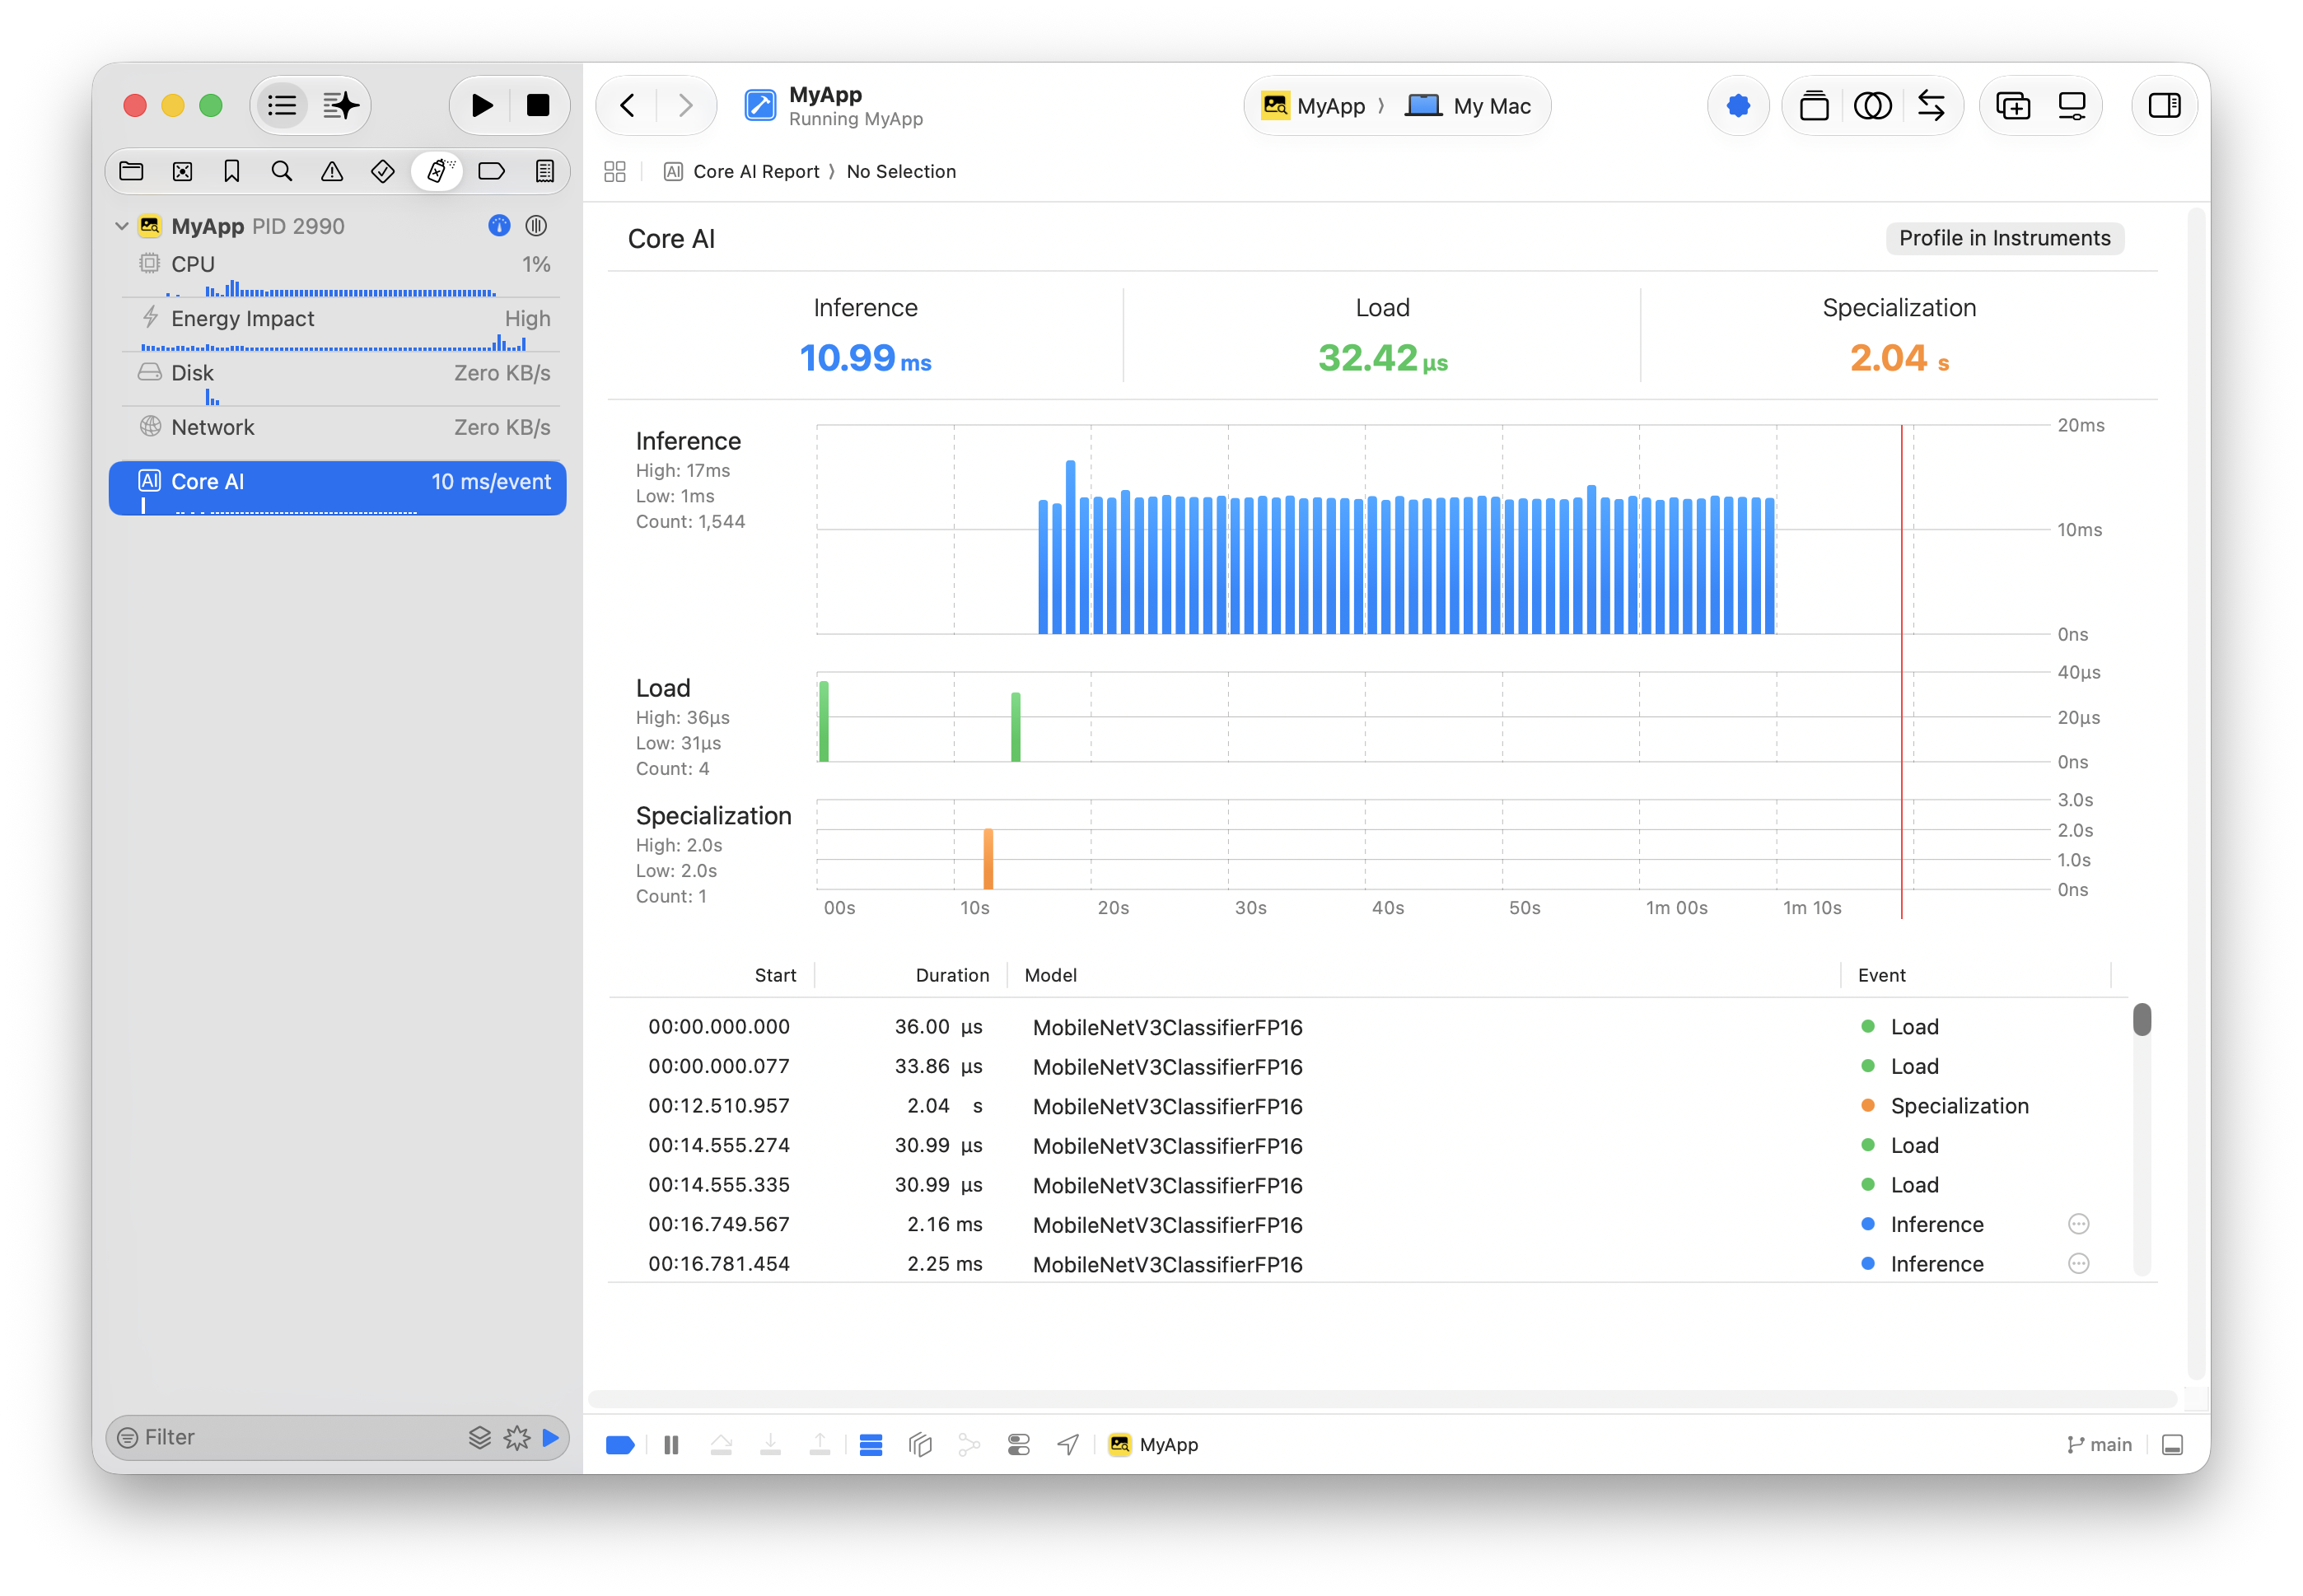Open the Find navigator magnifier icon

(282, 171)
